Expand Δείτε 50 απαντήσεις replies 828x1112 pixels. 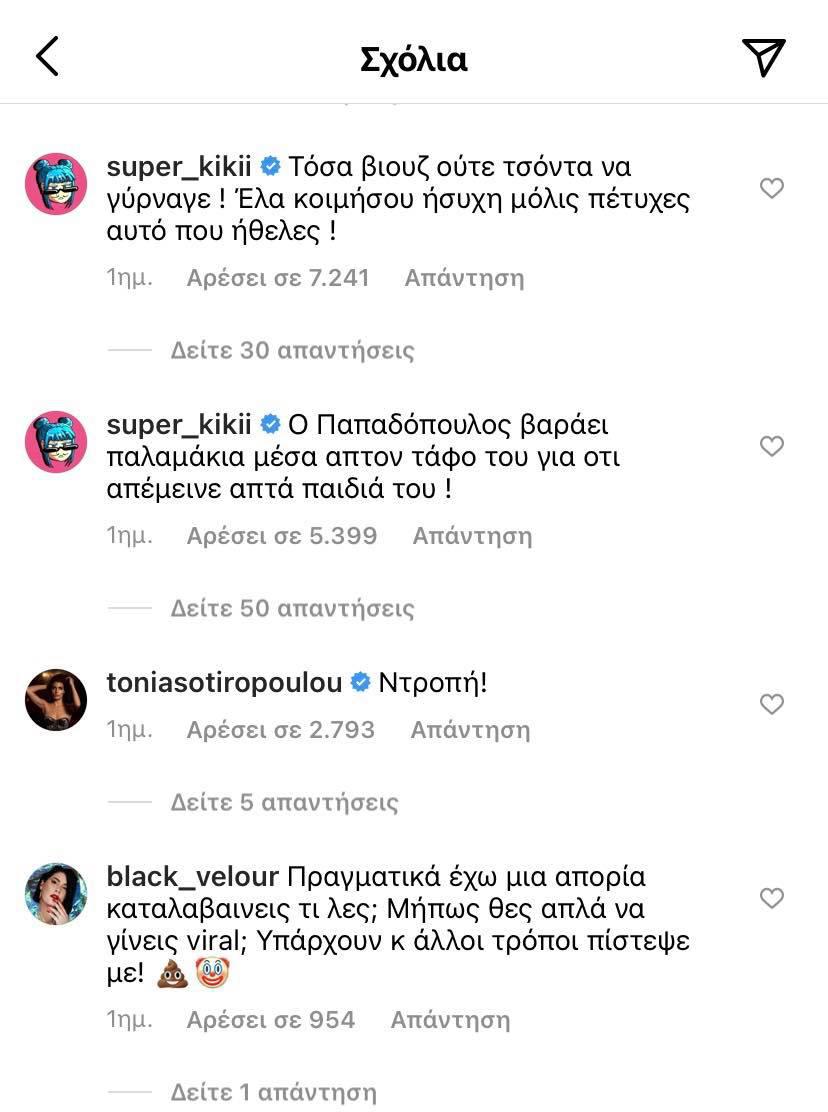292,608
